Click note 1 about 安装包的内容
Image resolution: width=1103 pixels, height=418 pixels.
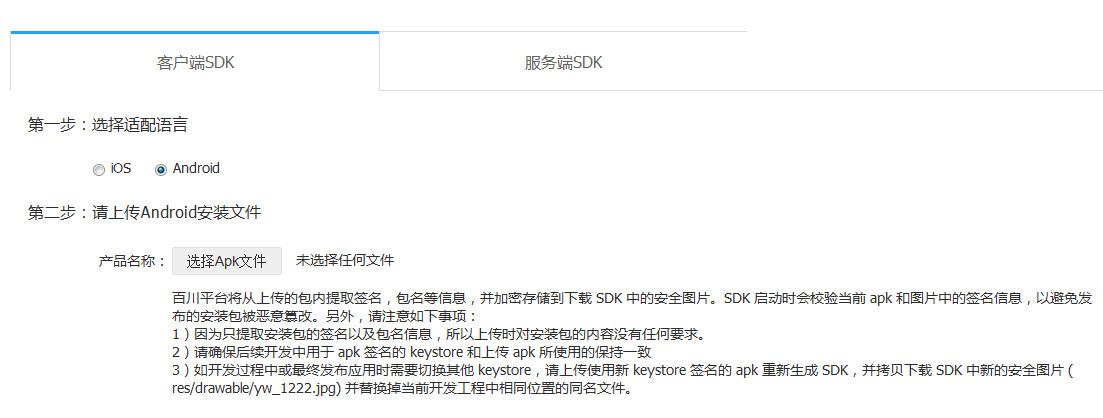(x=438, y=334)
